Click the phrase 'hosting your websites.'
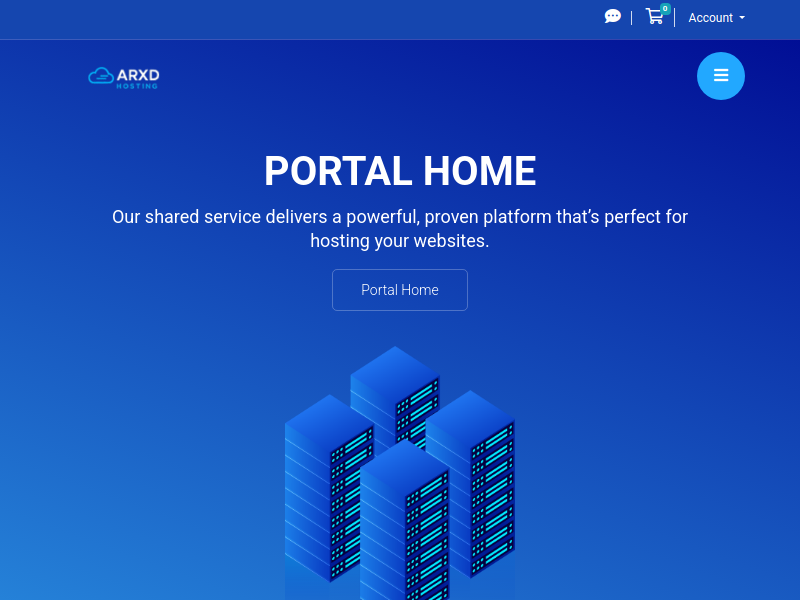 point(400,241)
